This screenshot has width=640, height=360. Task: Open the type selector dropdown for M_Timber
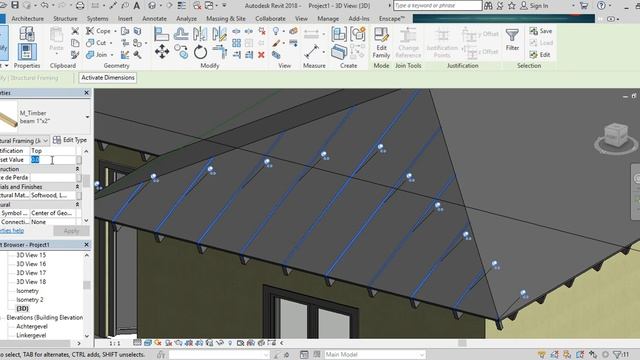point(87,117)
